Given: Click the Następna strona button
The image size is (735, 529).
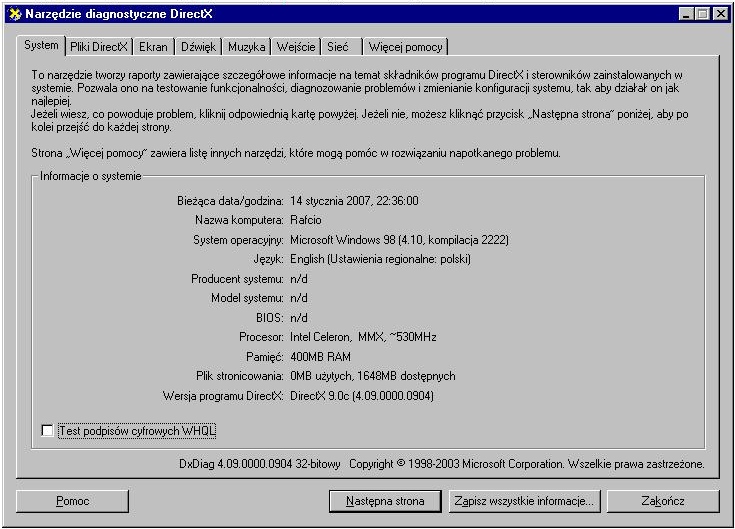Looking at the screenshot, I should (x=385, y=501).
